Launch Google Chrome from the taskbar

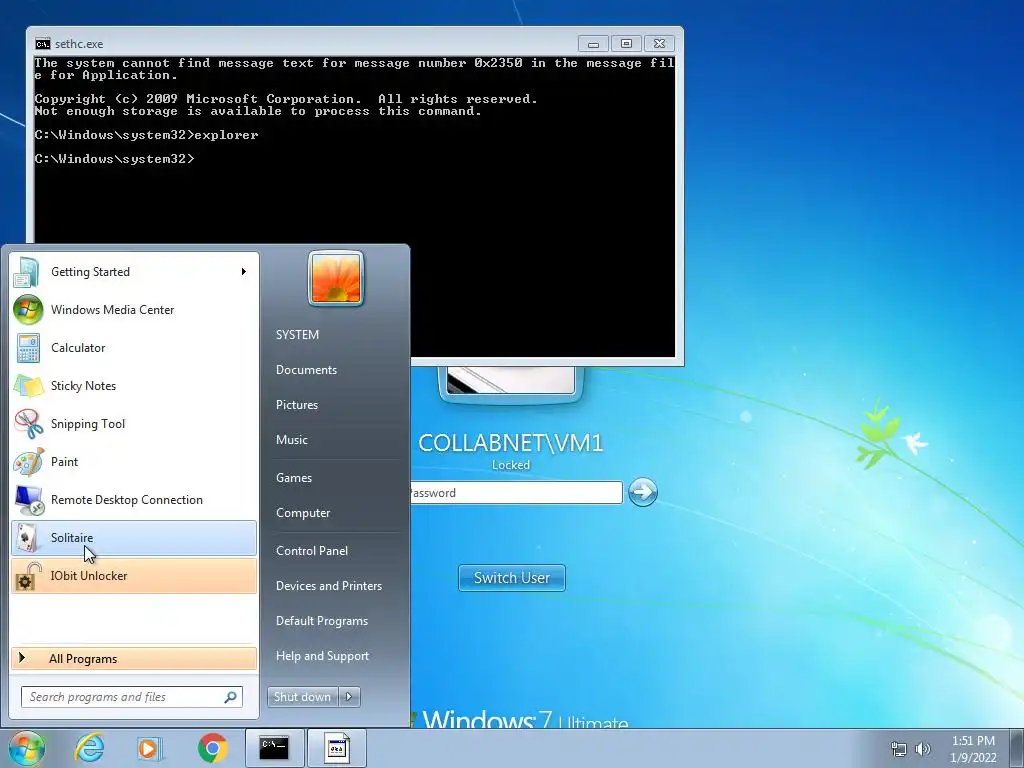point(212,748)
